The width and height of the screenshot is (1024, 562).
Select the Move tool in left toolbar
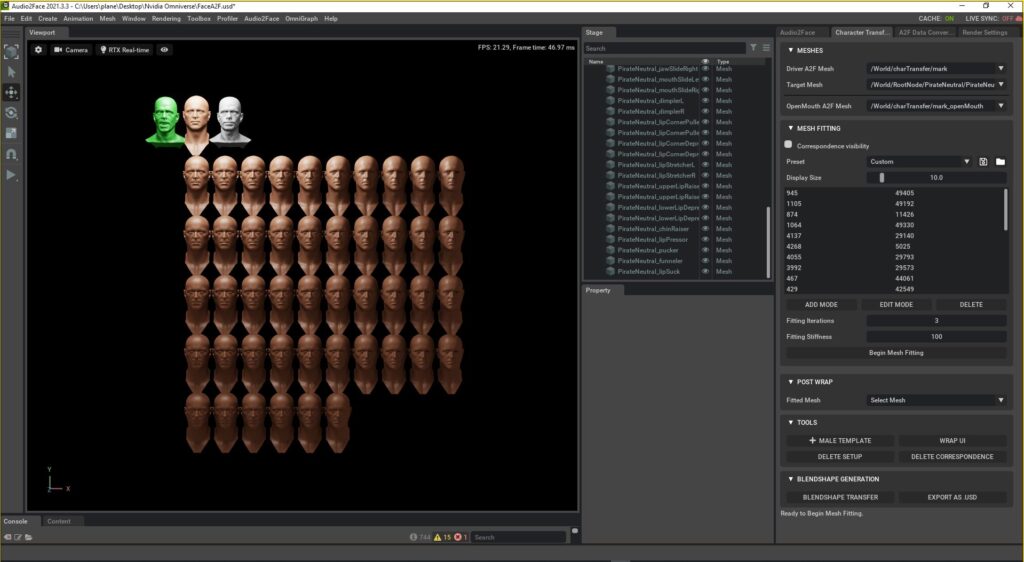pyautogui.click(x=11, y=92)
